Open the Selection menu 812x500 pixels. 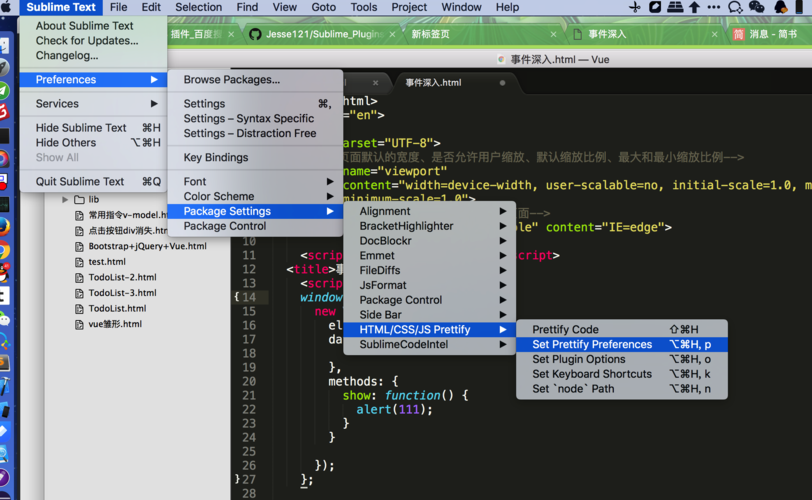198,7
